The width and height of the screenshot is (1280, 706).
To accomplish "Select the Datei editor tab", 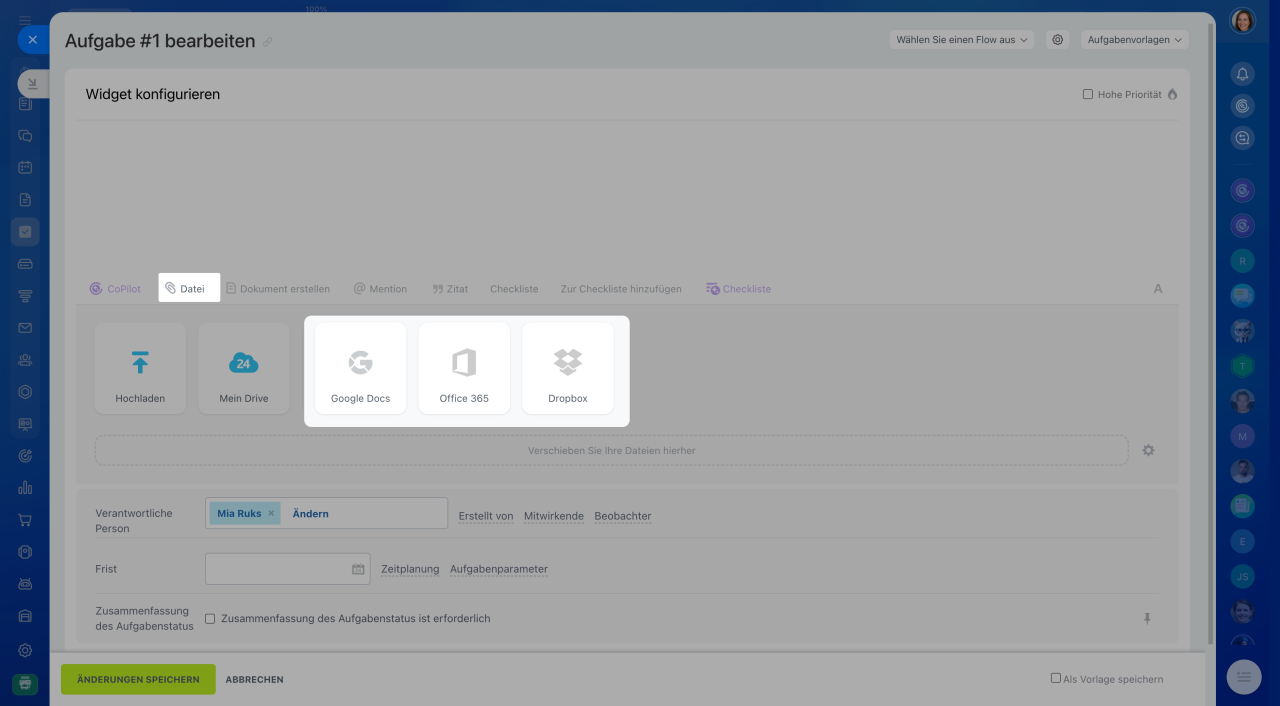I will (x=189, y=288).
